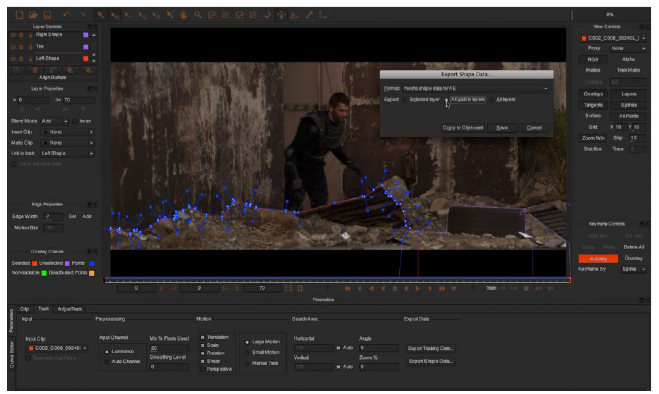Select the 'All layers' export radio button
This screenshot has width=659, height=394.
point(491,100)
